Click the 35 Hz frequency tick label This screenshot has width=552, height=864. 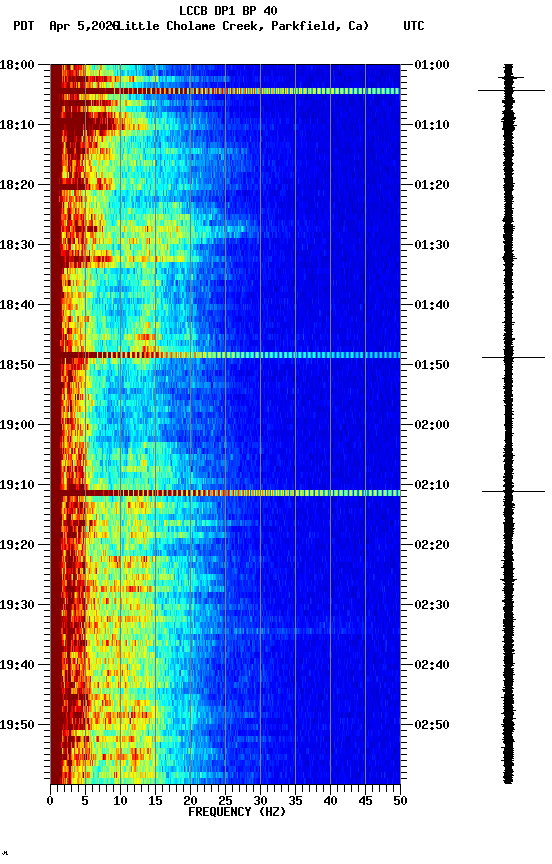(295, 801)
